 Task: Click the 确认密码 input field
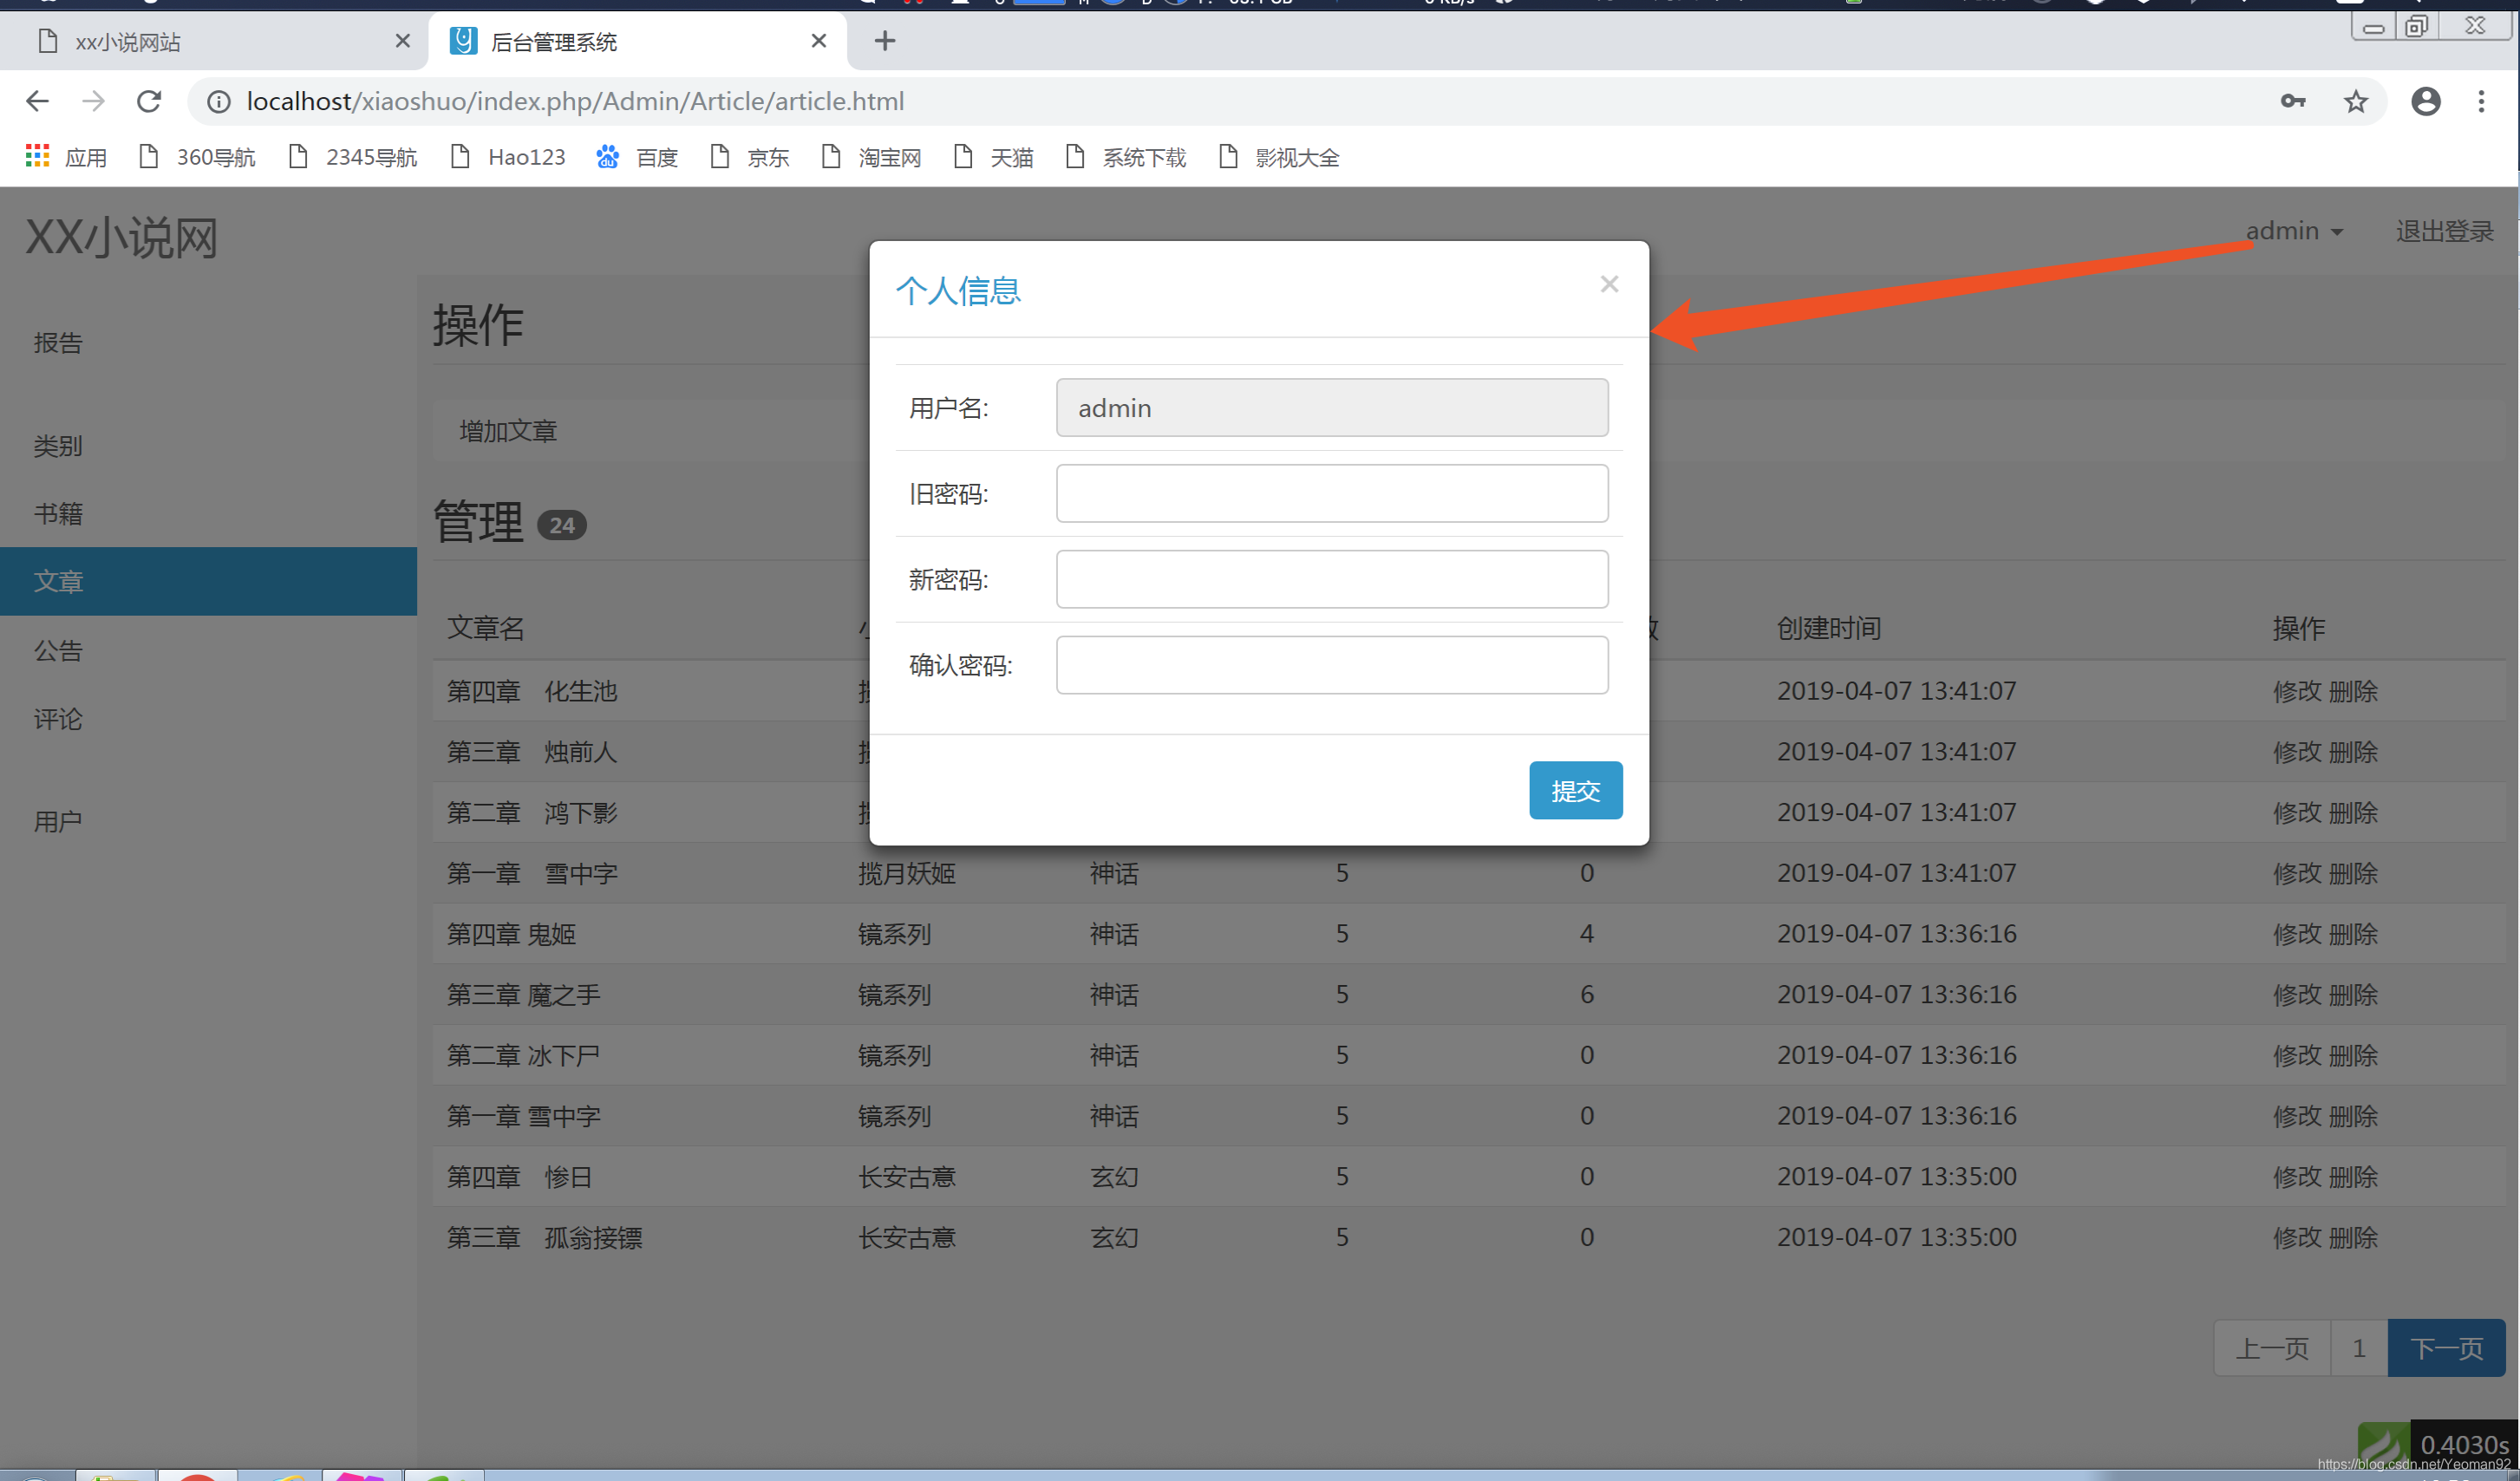click(x=1332, y=665)
